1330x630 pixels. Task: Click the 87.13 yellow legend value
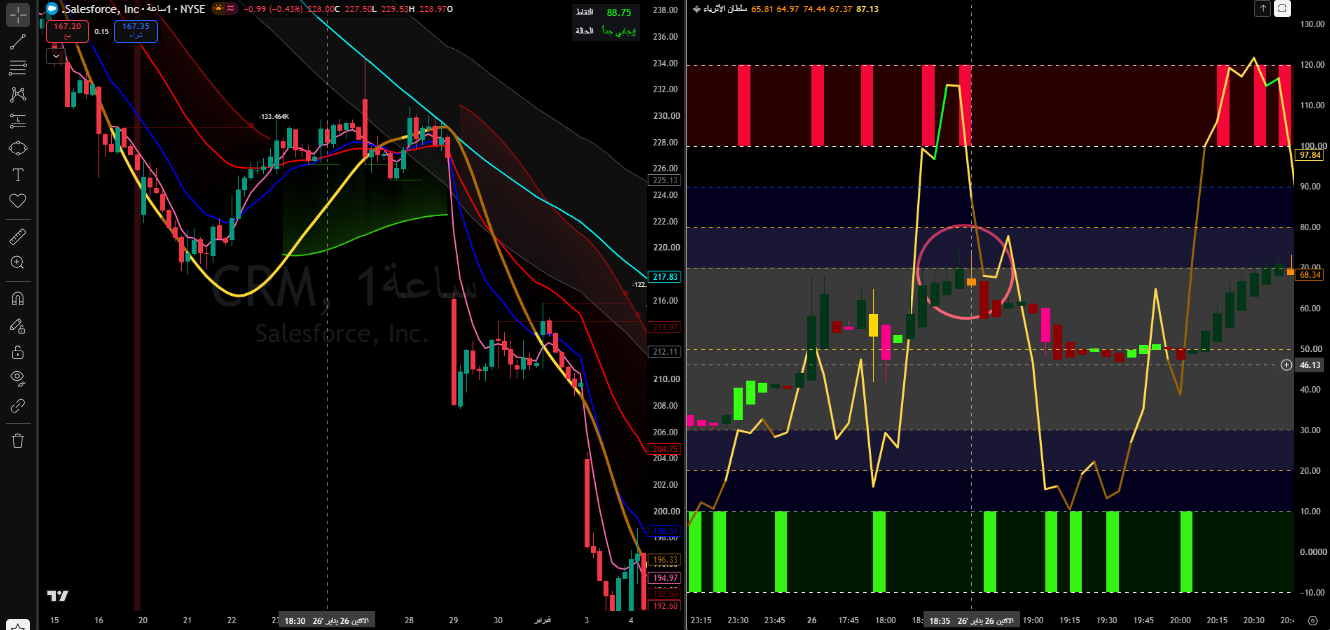868,8
